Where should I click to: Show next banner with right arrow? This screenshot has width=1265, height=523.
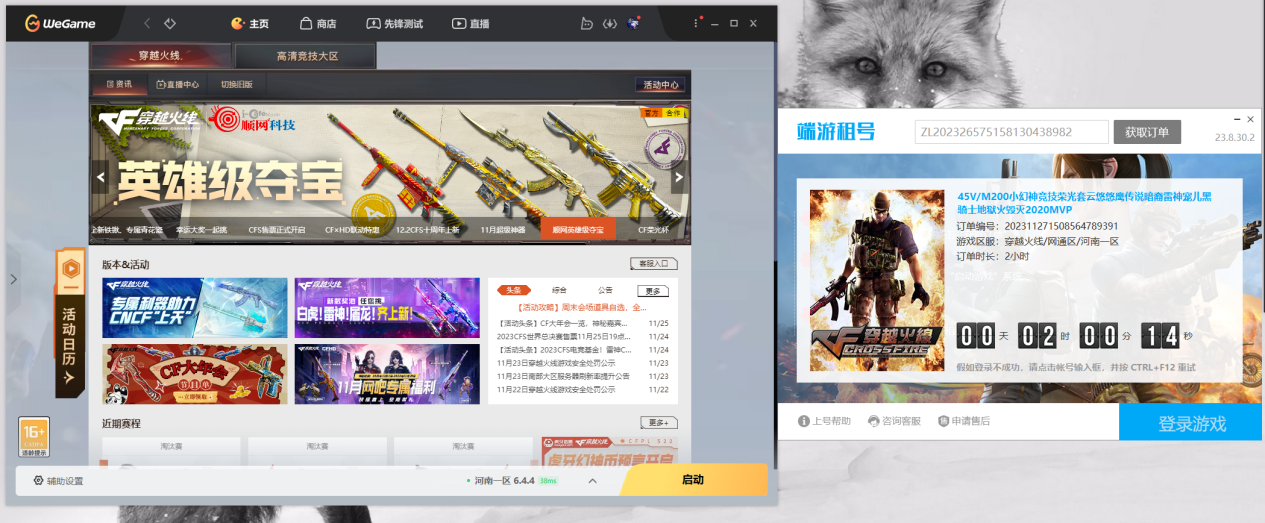point(678,177)
